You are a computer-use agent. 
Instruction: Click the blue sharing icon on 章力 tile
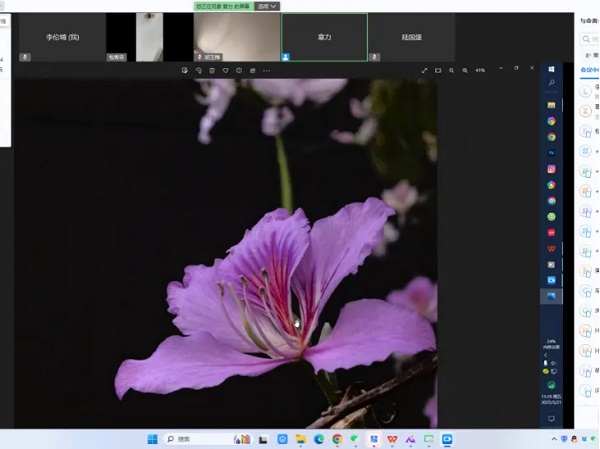[x=285, y=57]
